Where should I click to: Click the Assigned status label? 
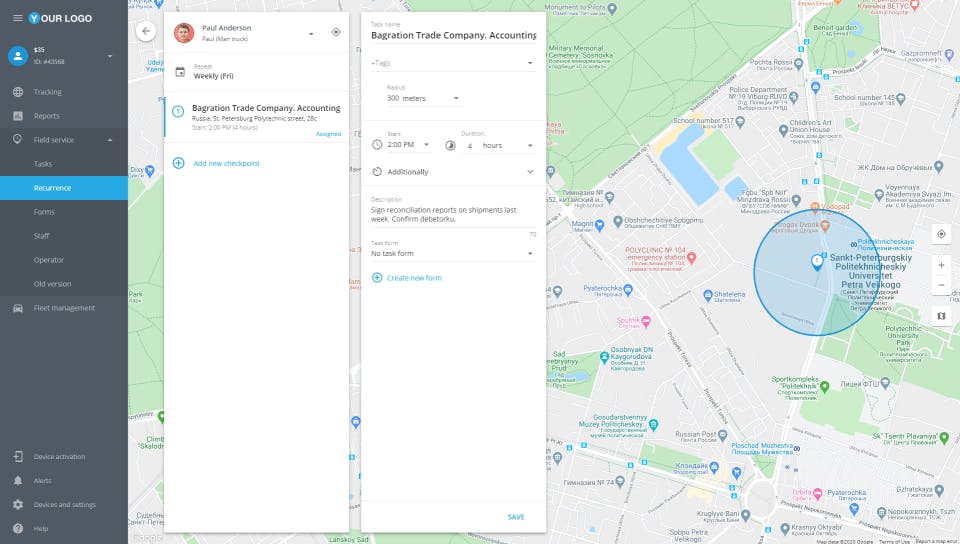tap(328, 134)
